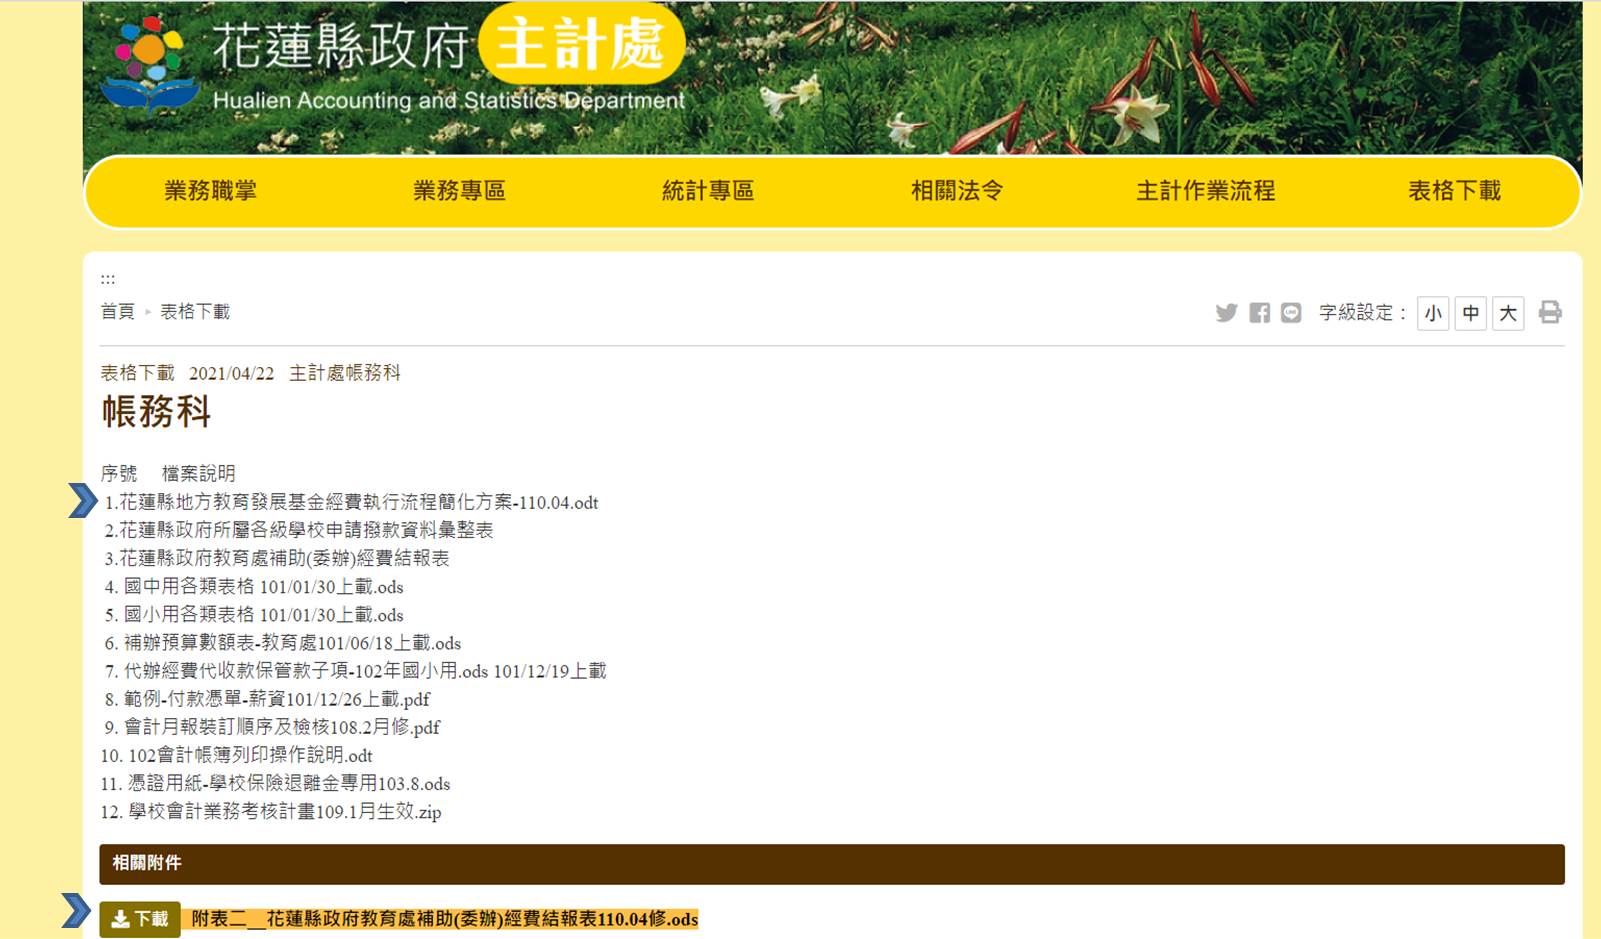
Task: Click the 相關附件 section header bar
Action: point(831,864)
